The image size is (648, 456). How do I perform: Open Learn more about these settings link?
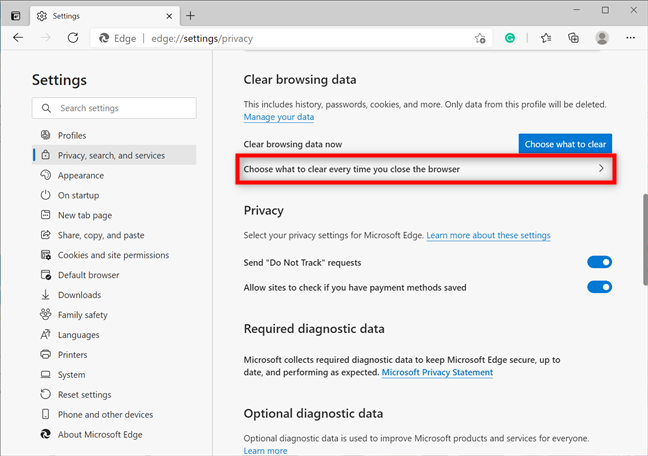[x=488, y=235]
